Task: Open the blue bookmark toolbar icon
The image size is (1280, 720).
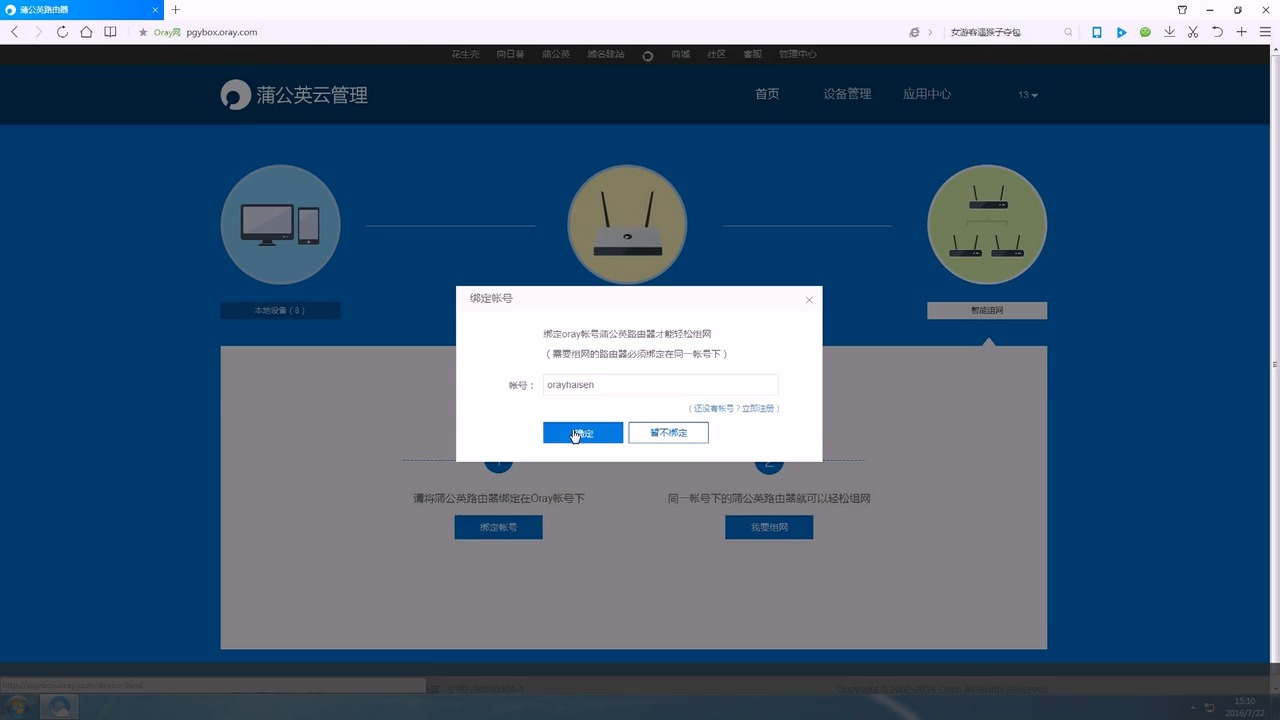Action: click(x=1097, y=32)
